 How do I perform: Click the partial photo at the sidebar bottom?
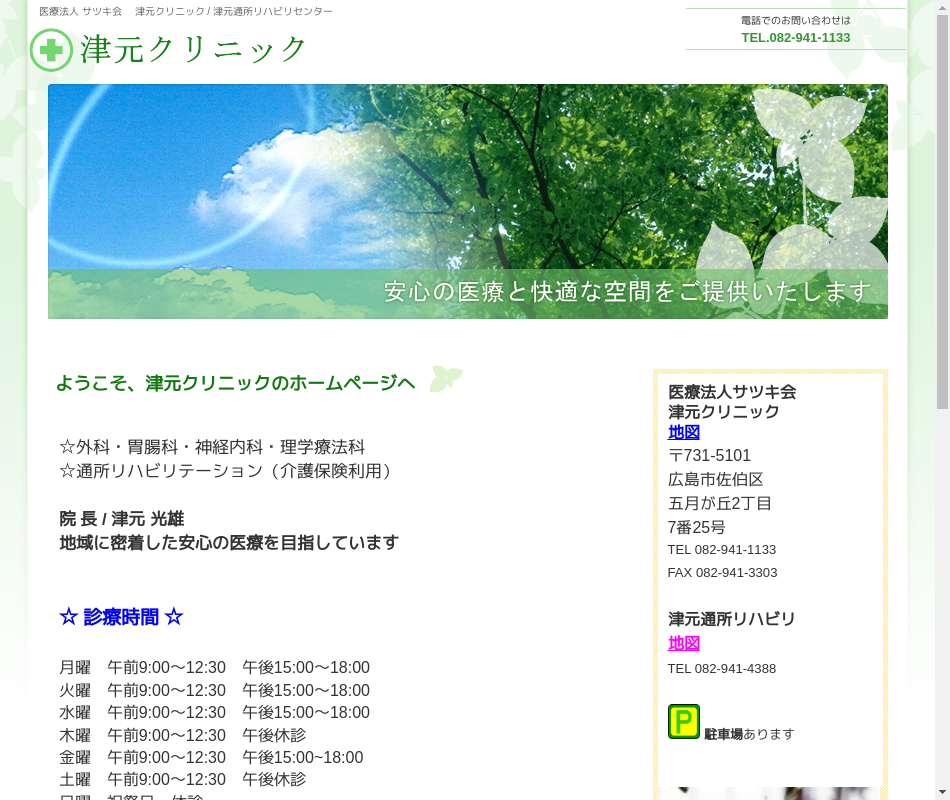click(x=768, y=793)
